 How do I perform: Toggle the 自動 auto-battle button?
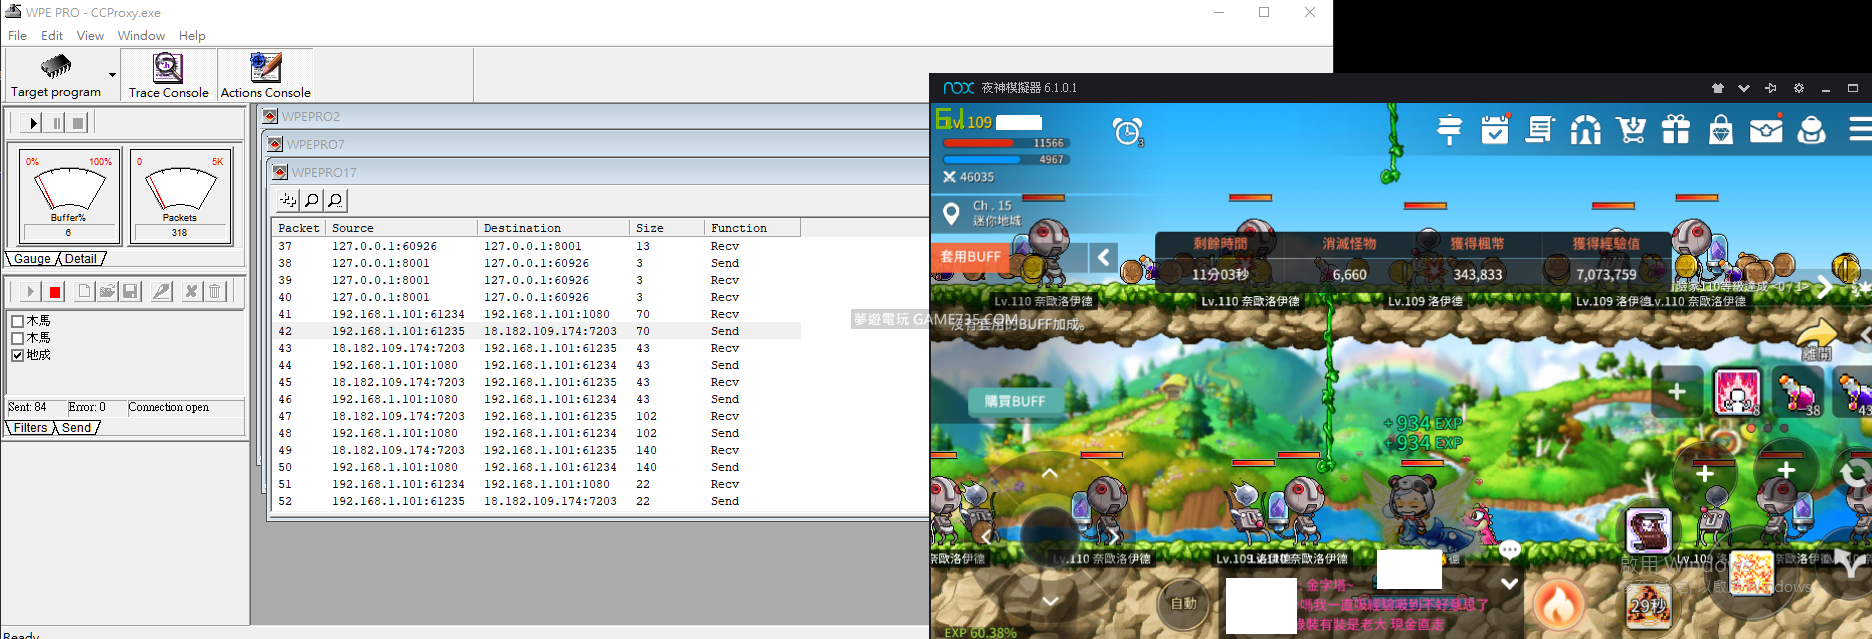(x=1184, y=603)
